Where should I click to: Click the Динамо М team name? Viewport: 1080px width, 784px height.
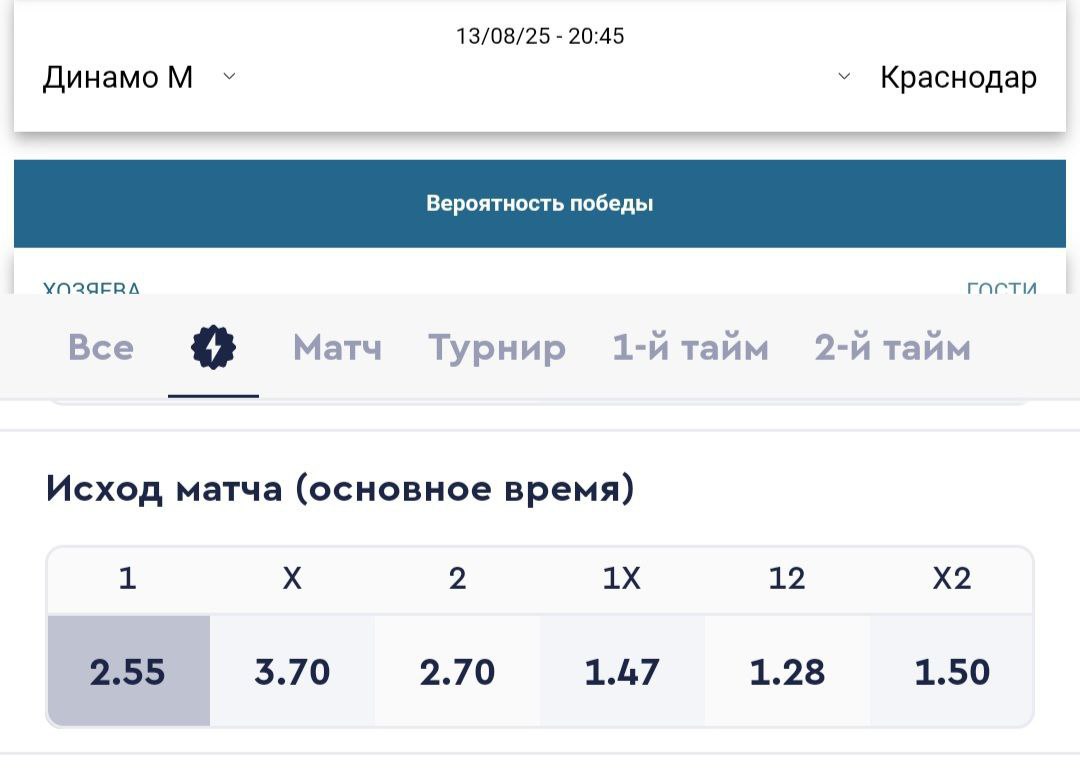tap(118, 77)
